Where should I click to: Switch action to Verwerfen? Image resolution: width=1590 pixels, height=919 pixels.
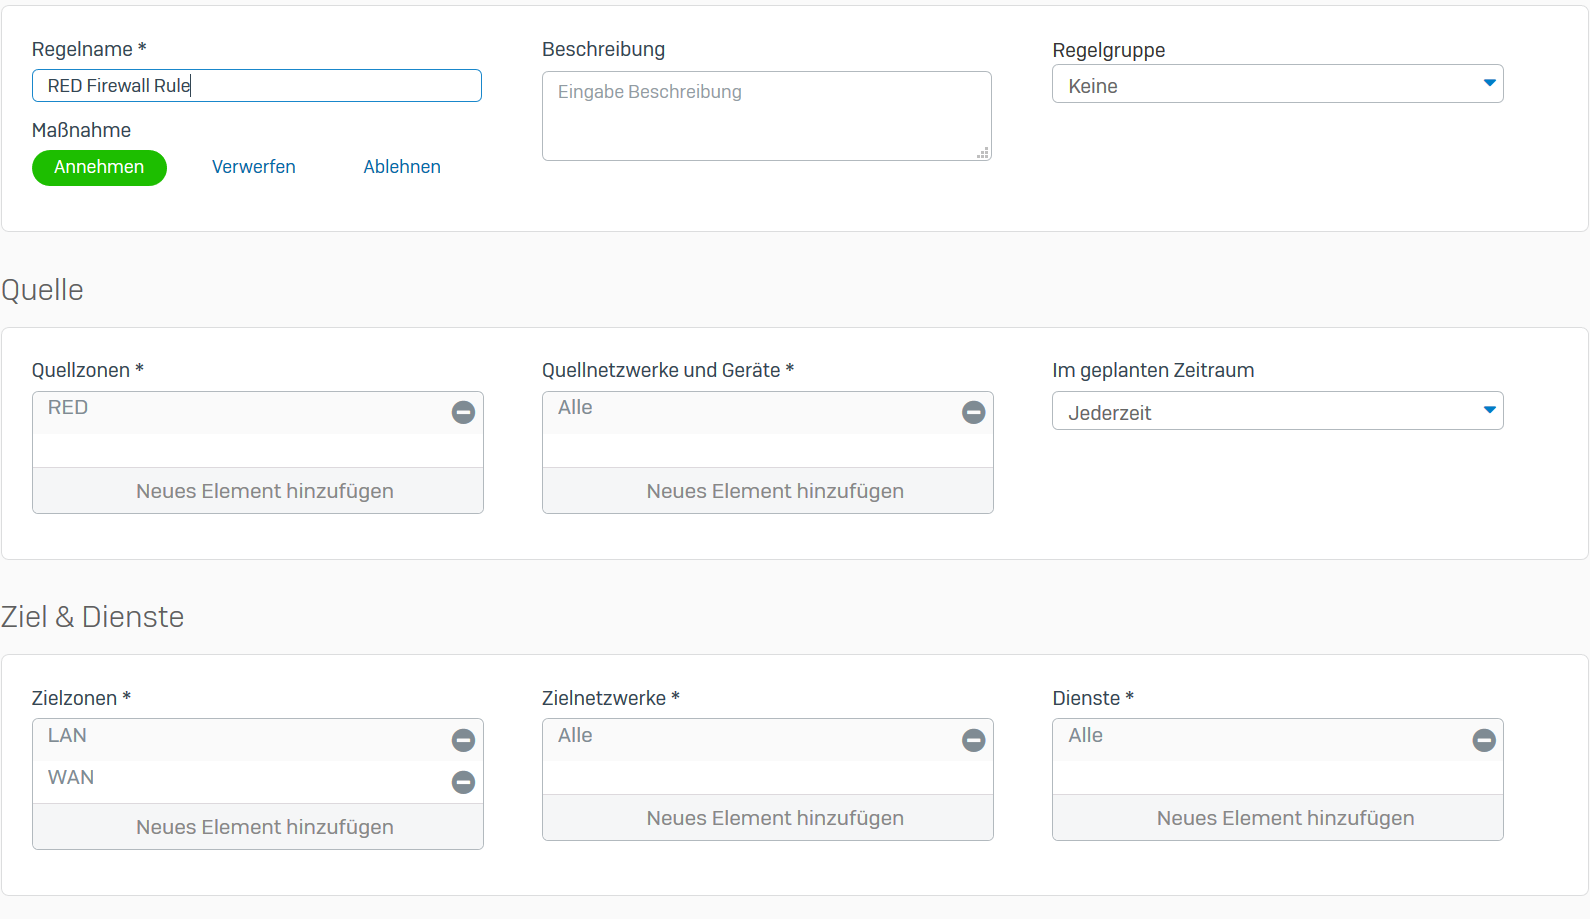254,167
